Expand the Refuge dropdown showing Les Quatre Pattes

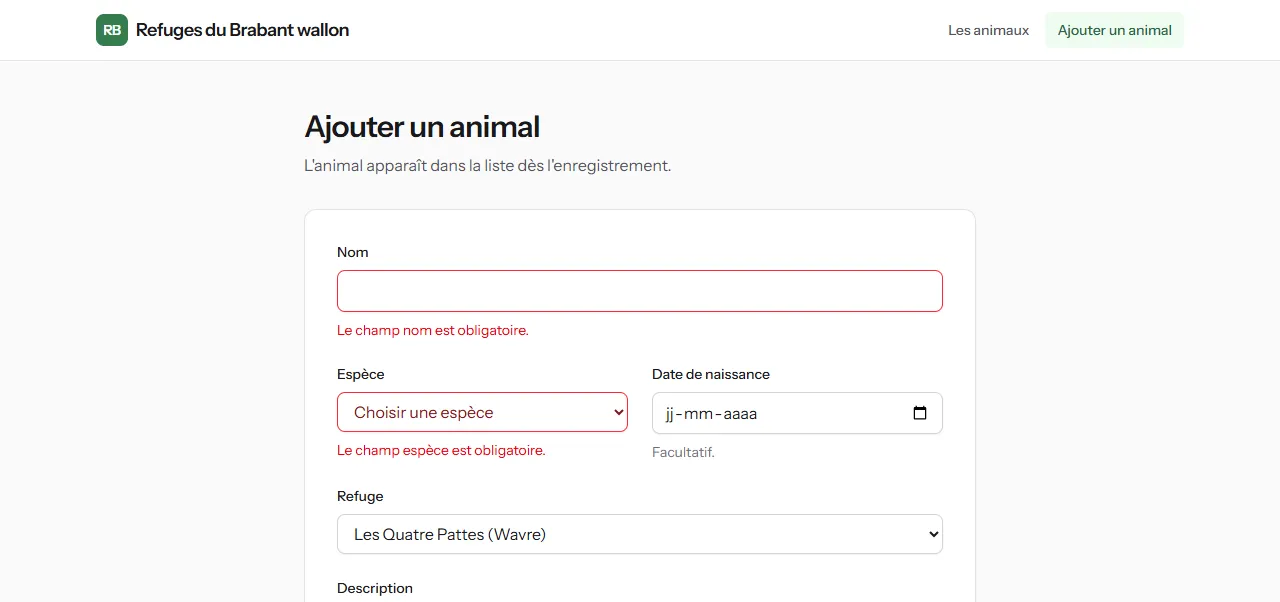click(640, 534)
